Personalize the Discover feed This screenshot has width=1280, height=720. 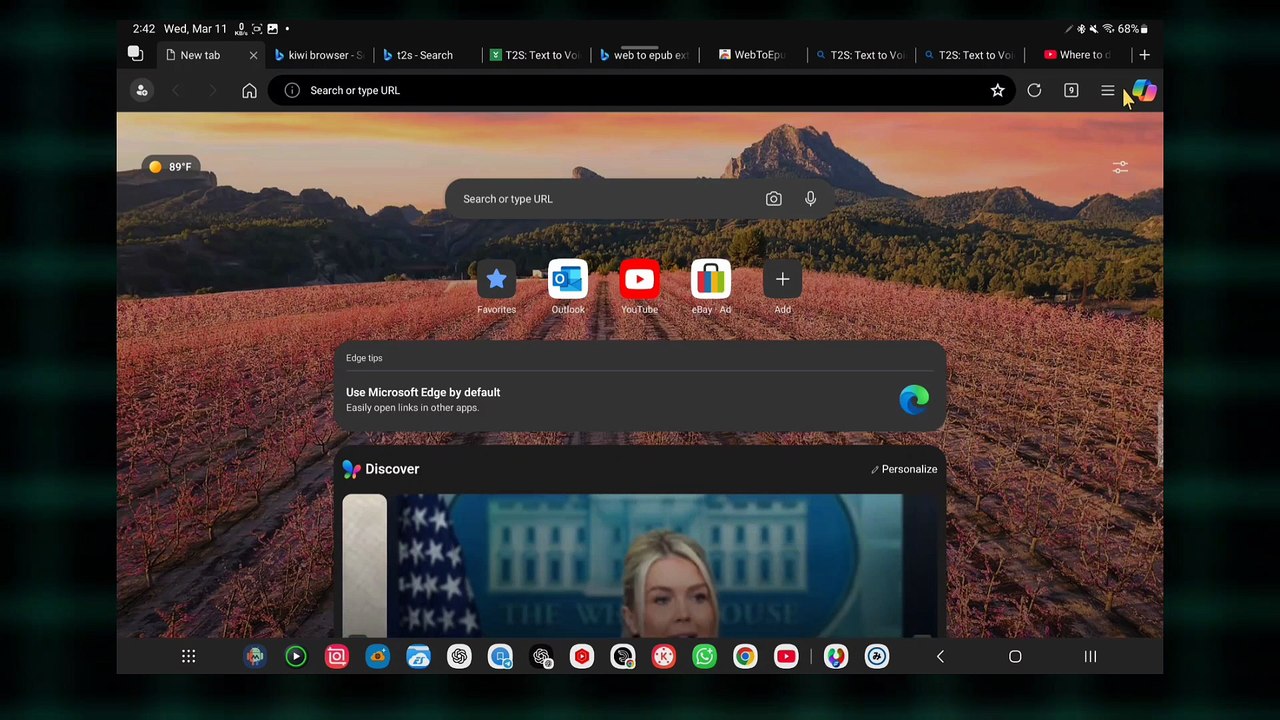904,469
